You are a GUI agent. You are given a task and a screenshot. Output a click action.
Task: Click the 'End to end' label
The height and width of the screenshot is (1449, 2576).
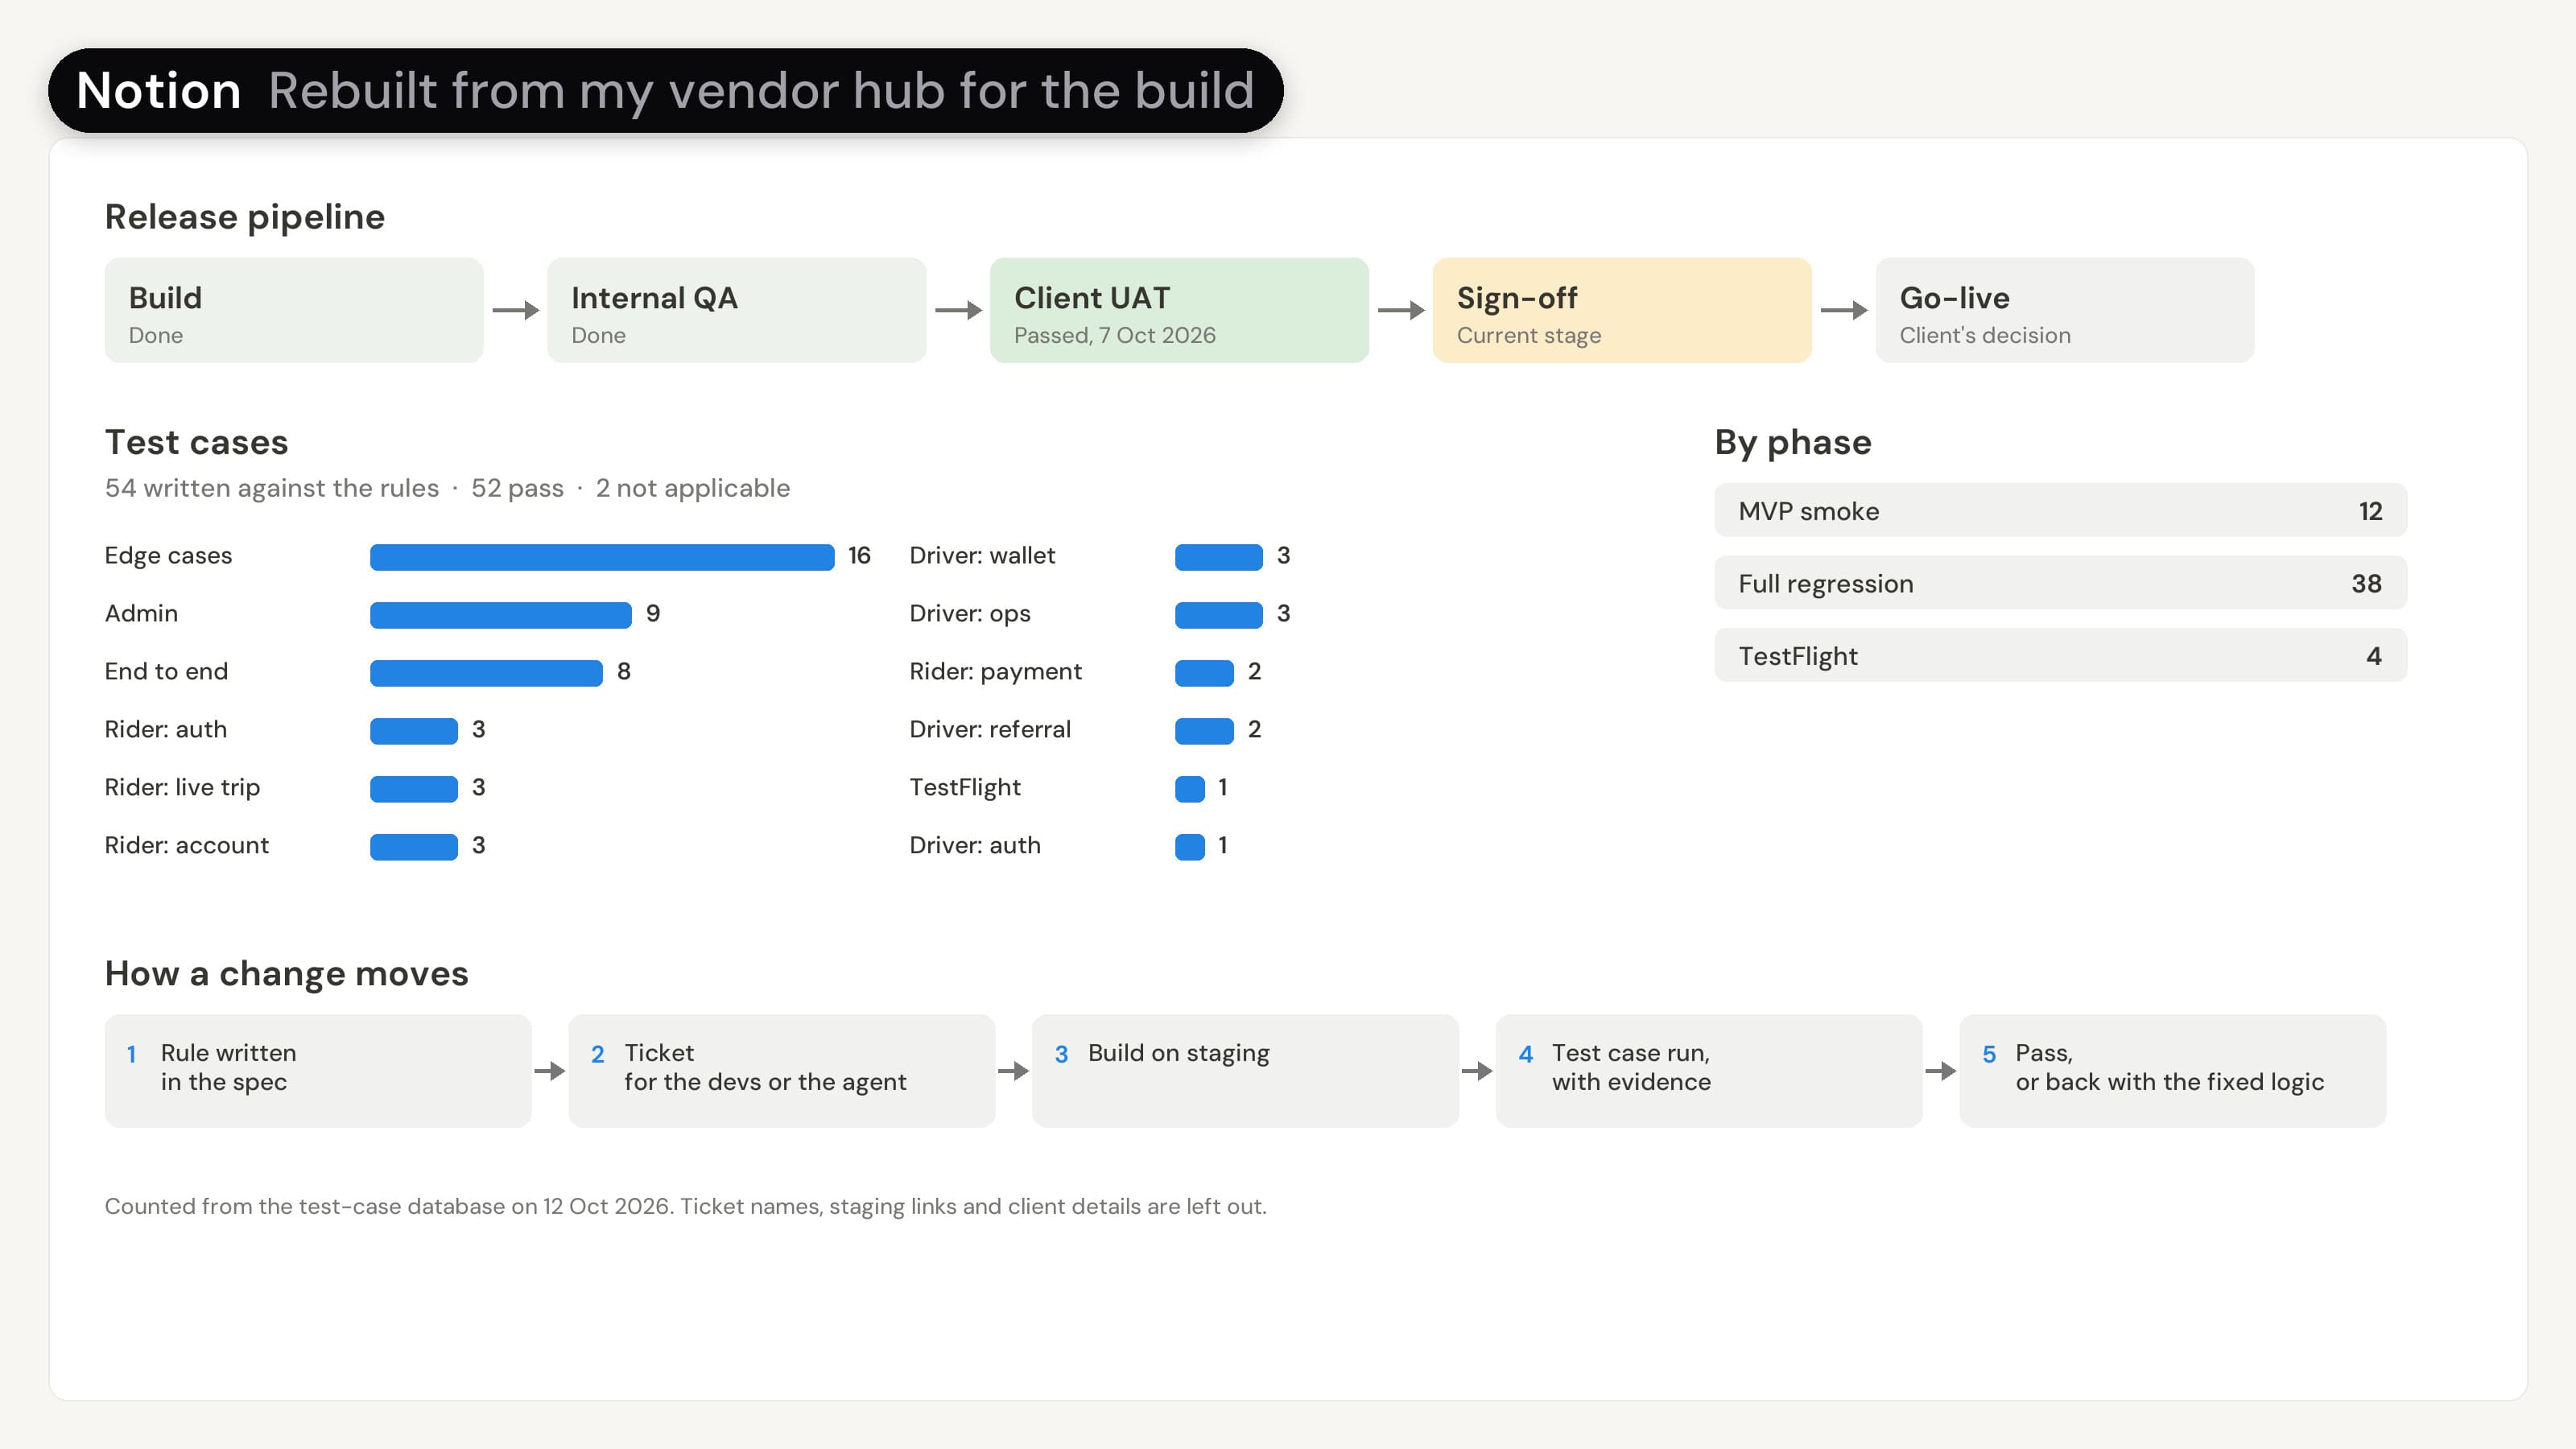click(x=166, y=672)
